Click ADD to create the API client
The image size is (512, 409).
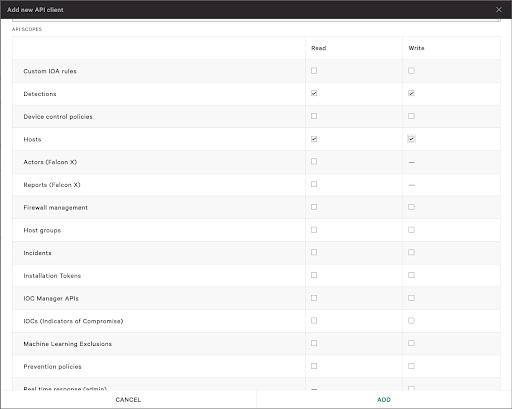click(x=384, y=399)
